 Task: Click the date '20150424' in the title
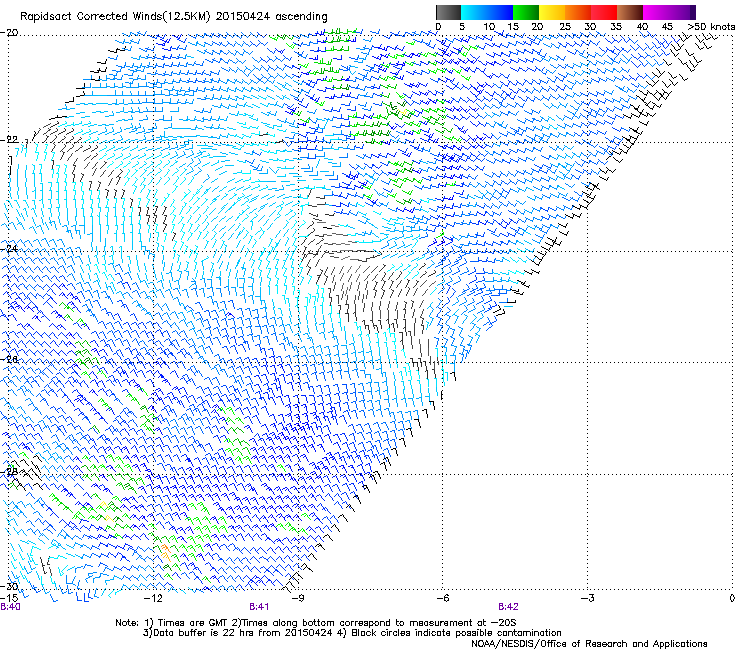243,17
